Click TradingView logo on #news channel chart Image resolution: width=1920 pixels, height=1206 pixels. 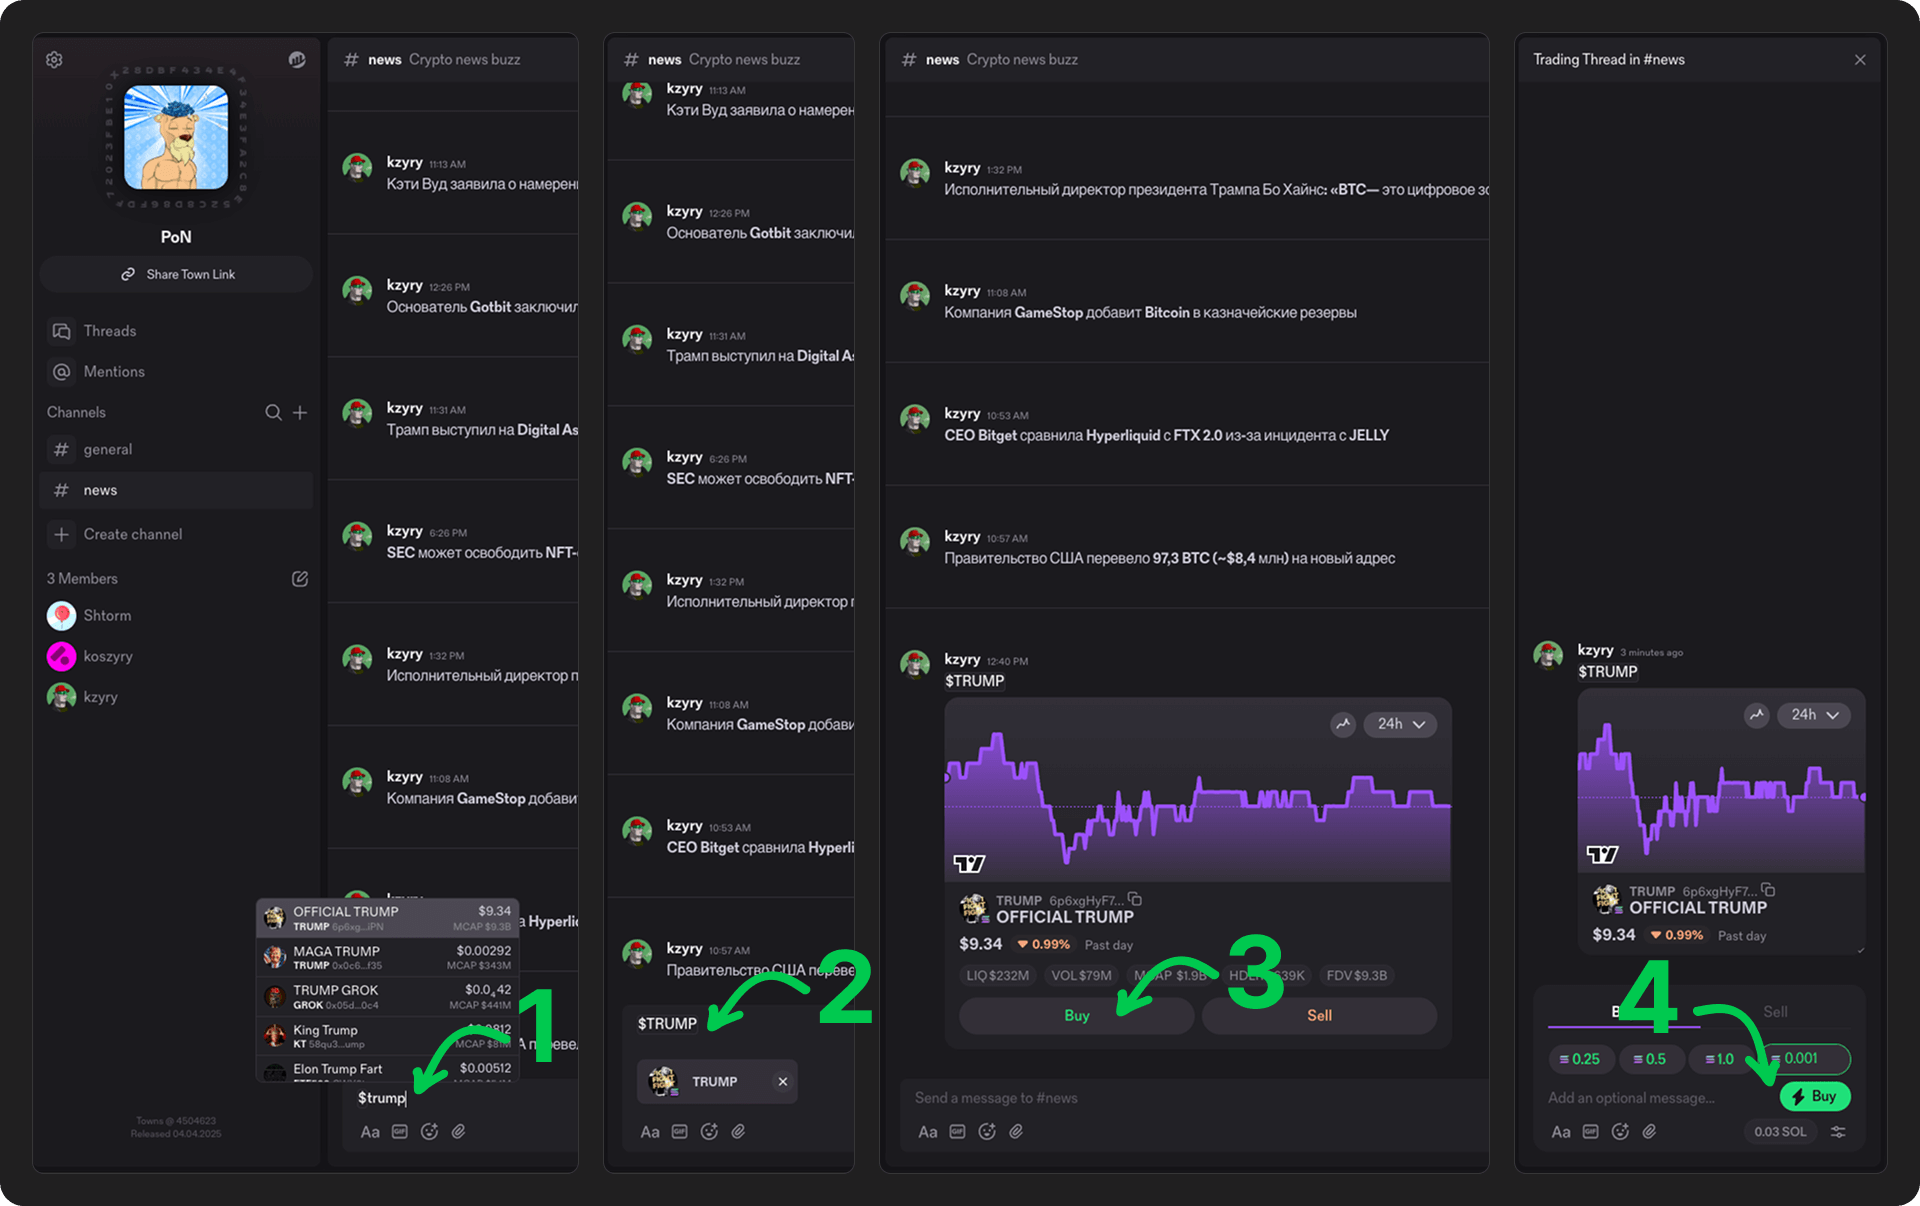click(x=969, y=863)
